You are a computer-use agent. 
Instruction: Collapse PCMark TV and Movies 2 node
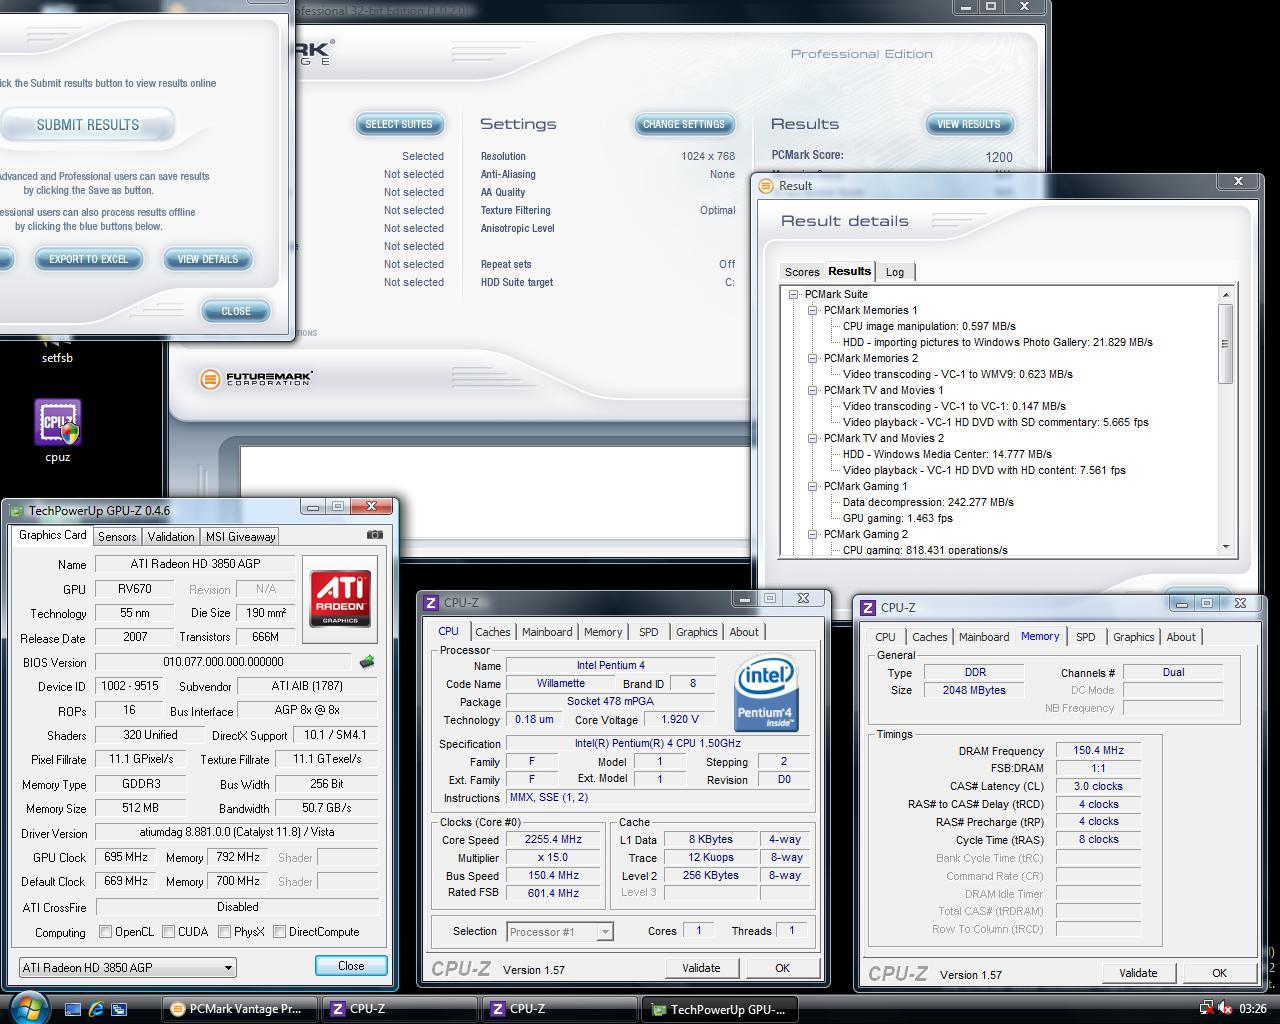[x=813, y=438]
